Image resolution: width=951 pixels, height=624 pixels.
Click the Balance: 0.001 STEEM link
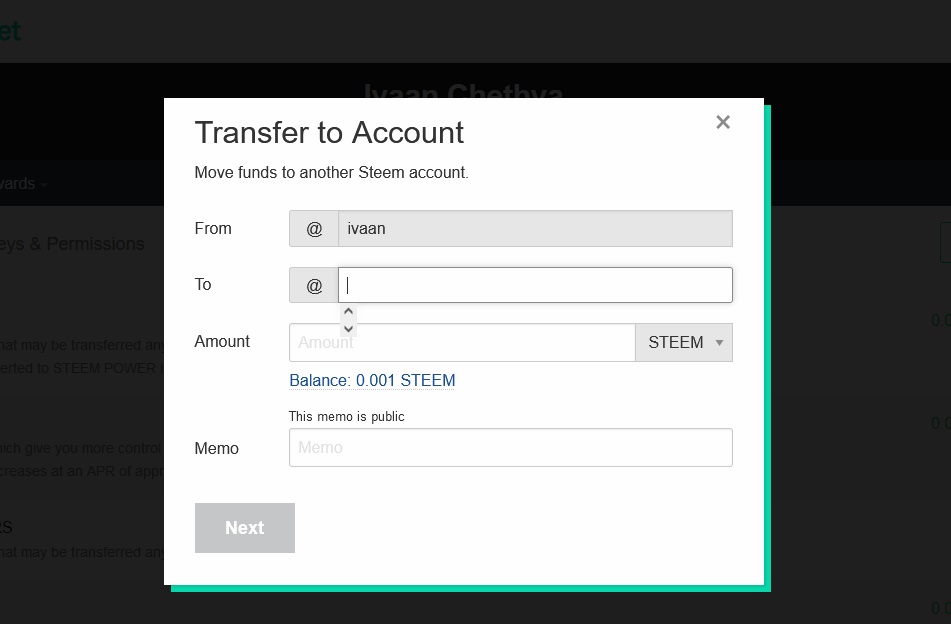(372, 380)
